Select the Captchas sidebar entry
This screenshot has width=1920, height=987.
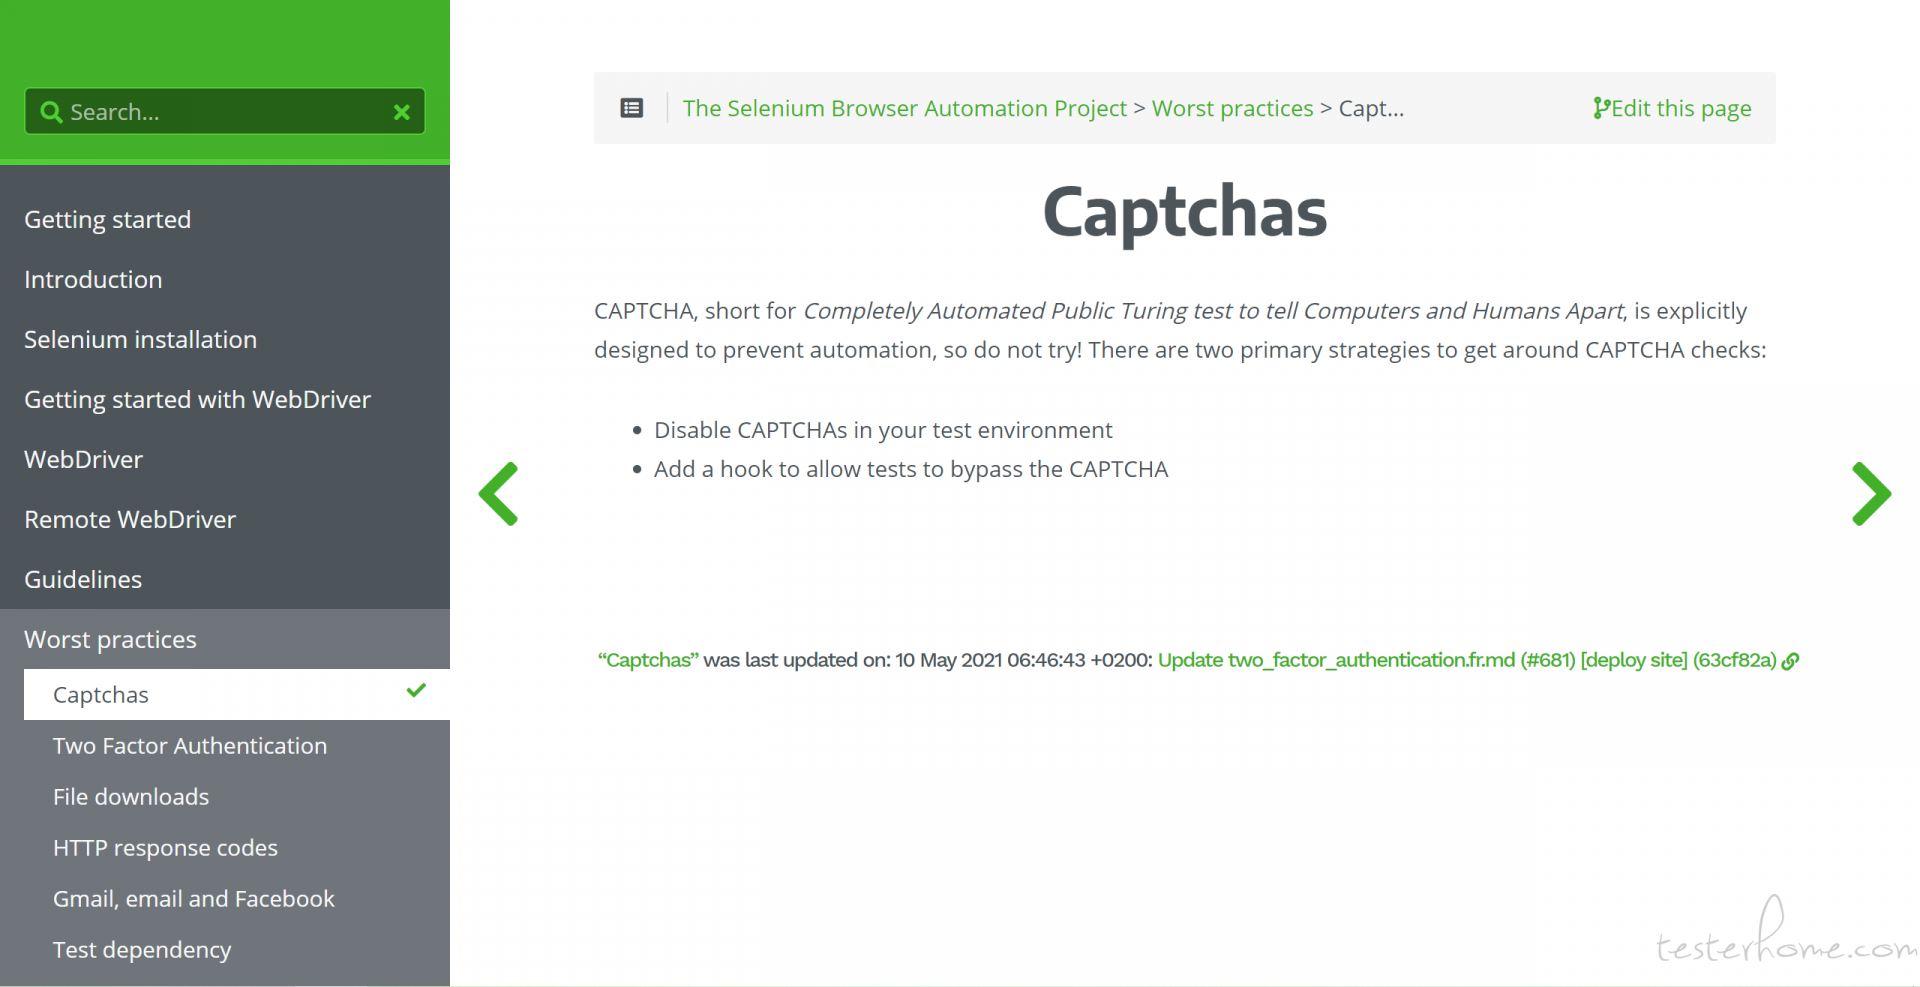click(x=237, y=694)
